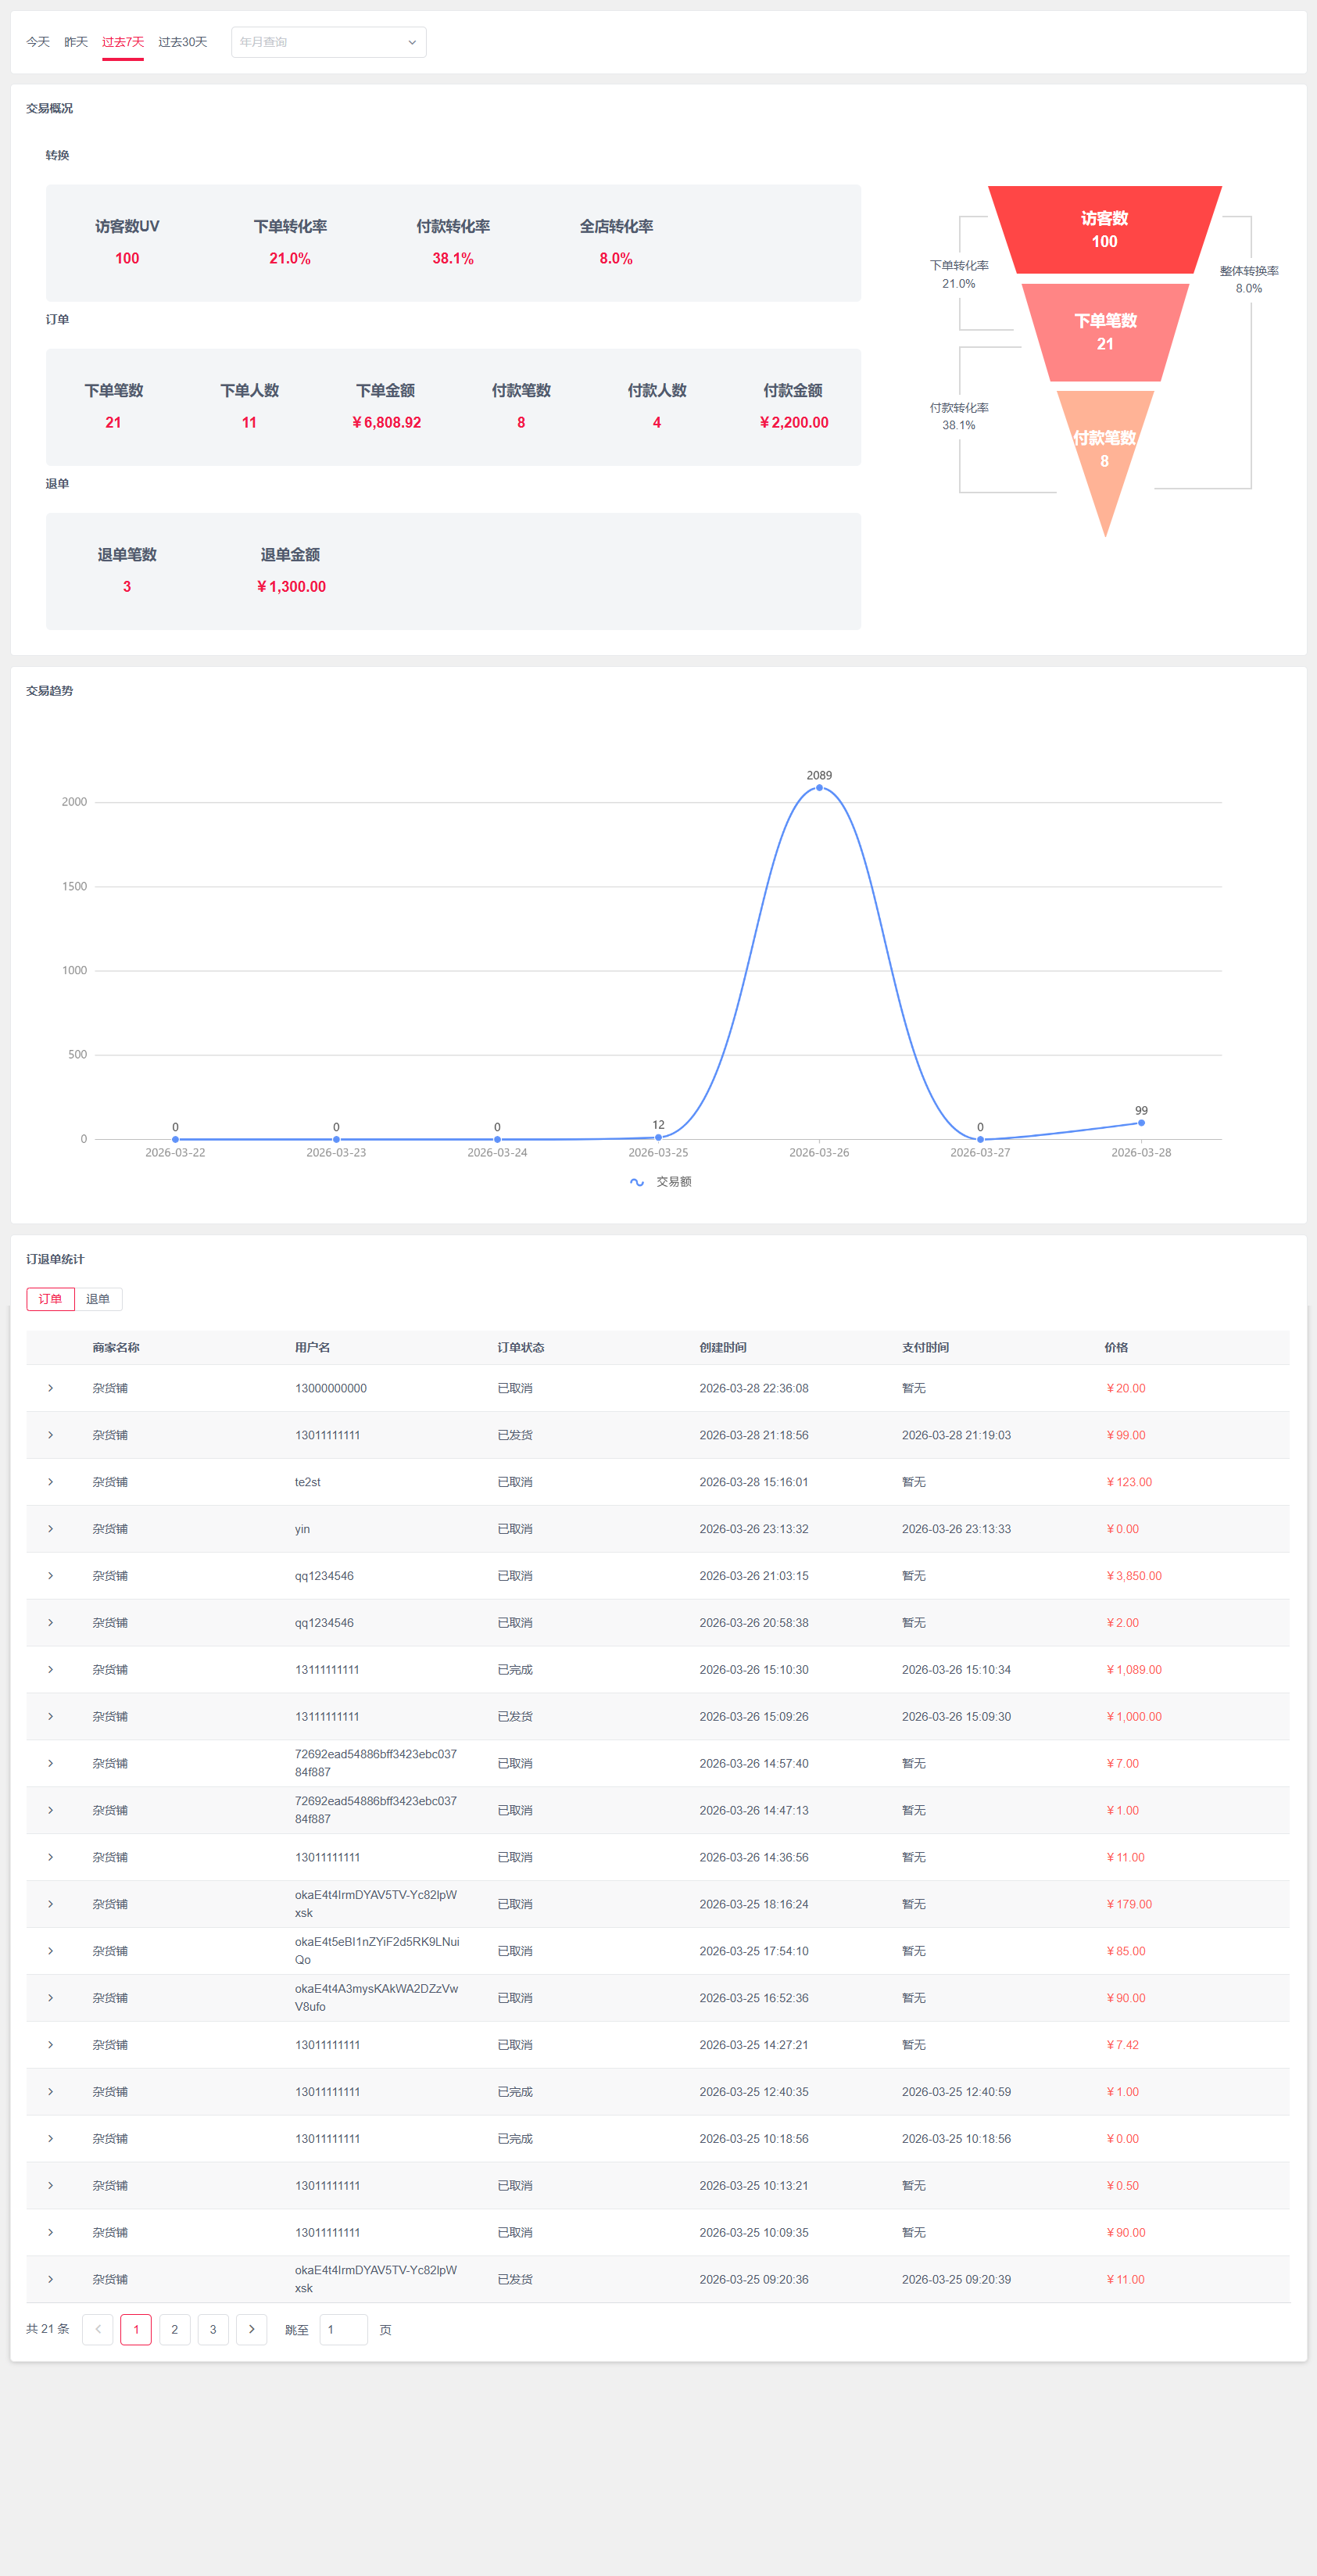Select the 订单 toggle in 订退单统计

[50, 1299]
